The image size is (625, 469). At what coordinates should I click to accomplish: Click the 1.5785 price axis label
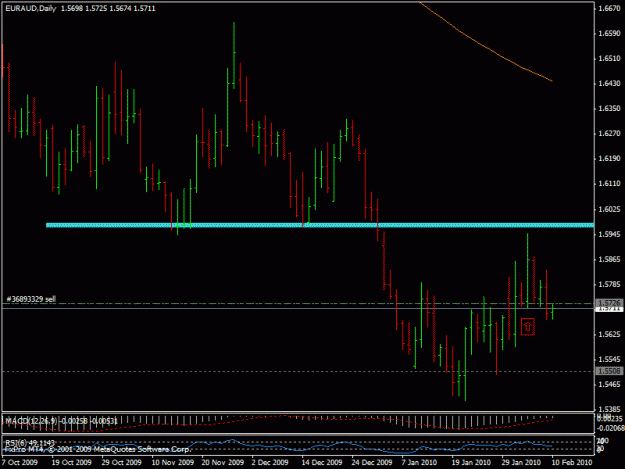click(x=609, y=285)
